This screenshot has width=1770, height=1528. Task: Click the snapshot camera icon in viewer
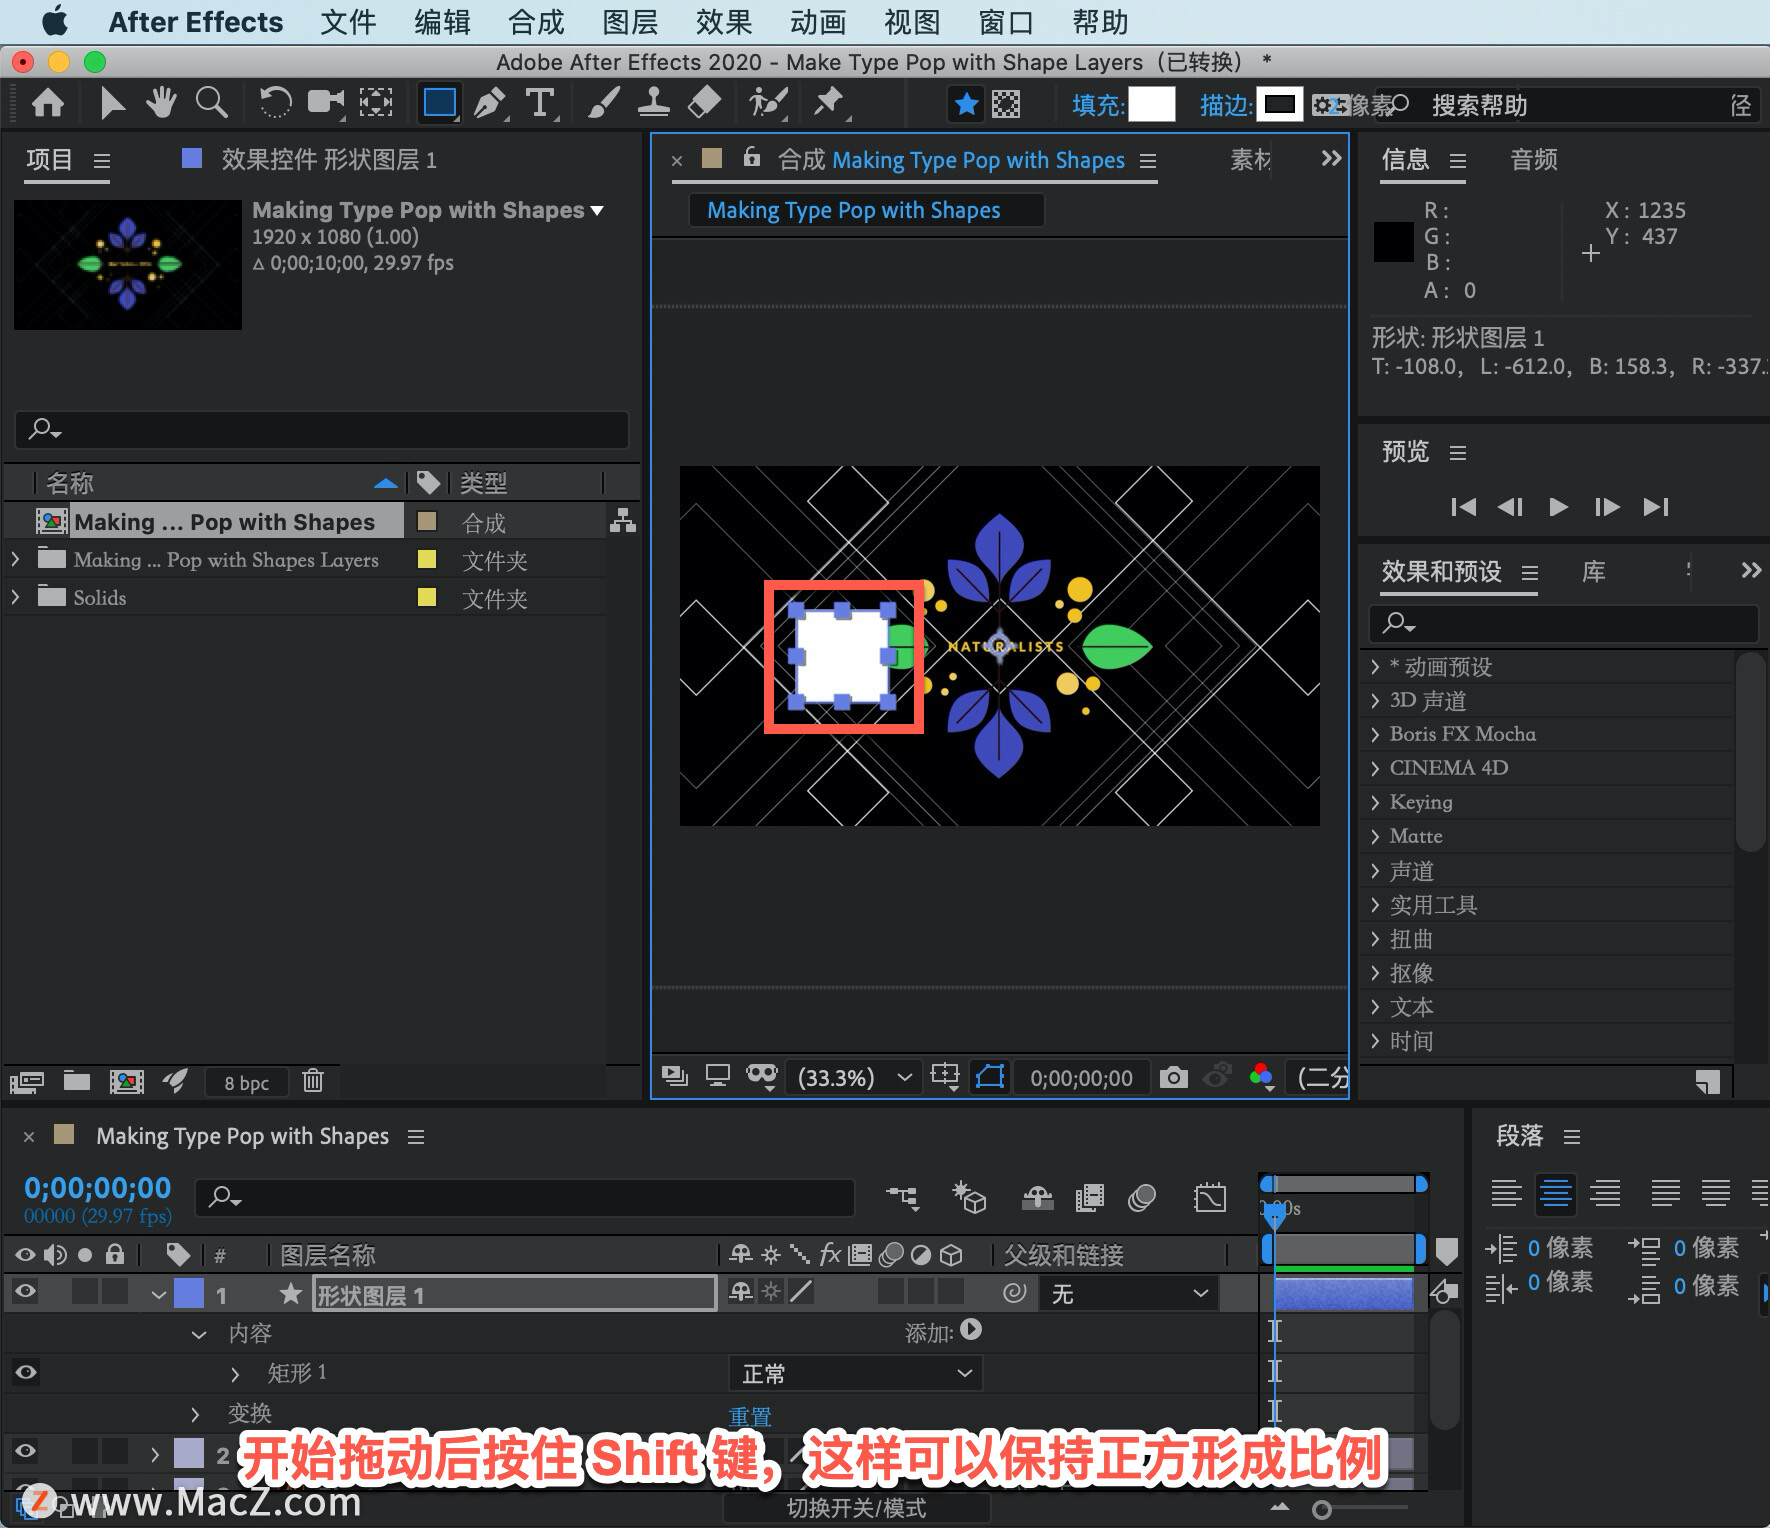point(1173,1077)
